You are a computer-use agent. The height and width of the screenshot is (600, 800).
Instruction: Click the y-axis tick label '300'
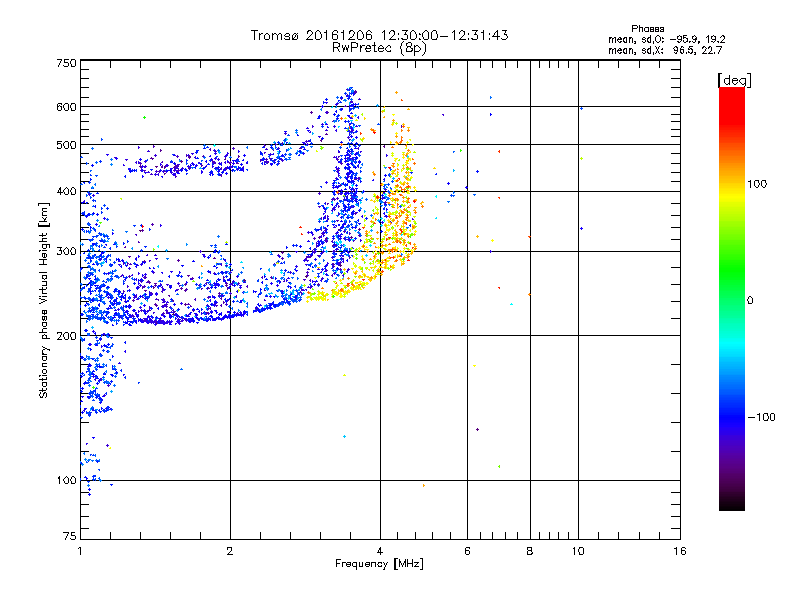66,252
